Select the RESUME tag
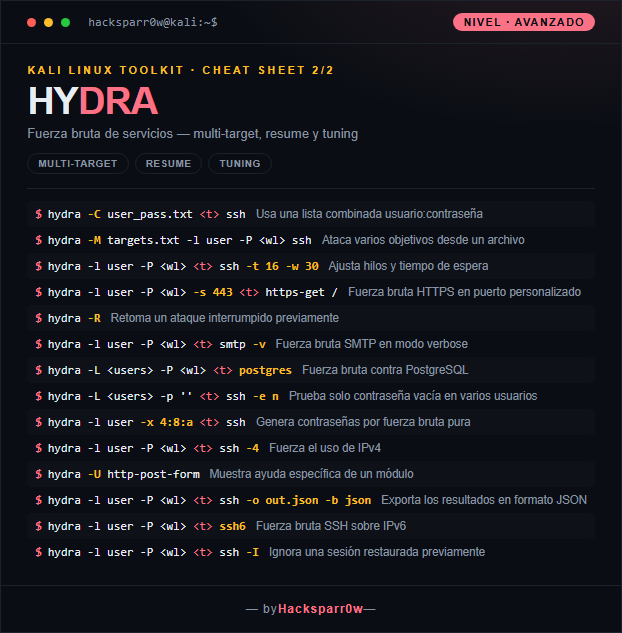Screen dimensions: 622x633 pyautogui.click(x=168, y=163)
